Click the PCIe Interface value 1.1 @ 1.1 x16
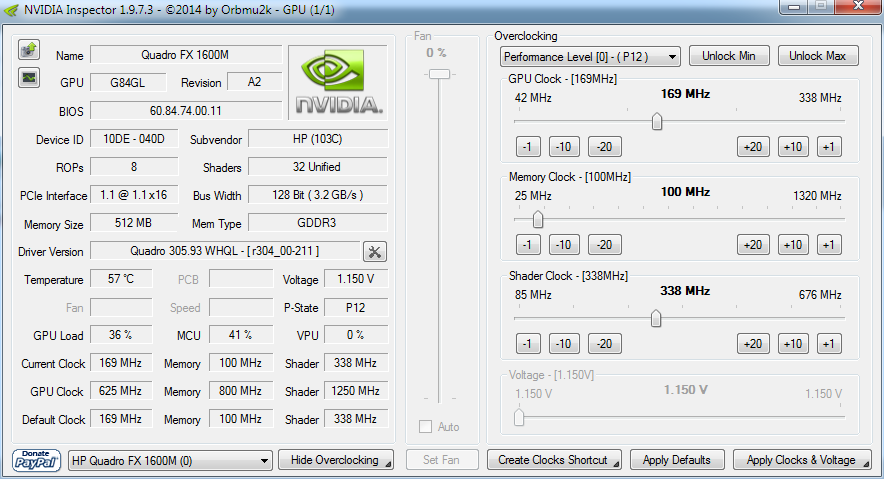Image resolution: width=884 pixels, height=479 pixels. point(134,195)
